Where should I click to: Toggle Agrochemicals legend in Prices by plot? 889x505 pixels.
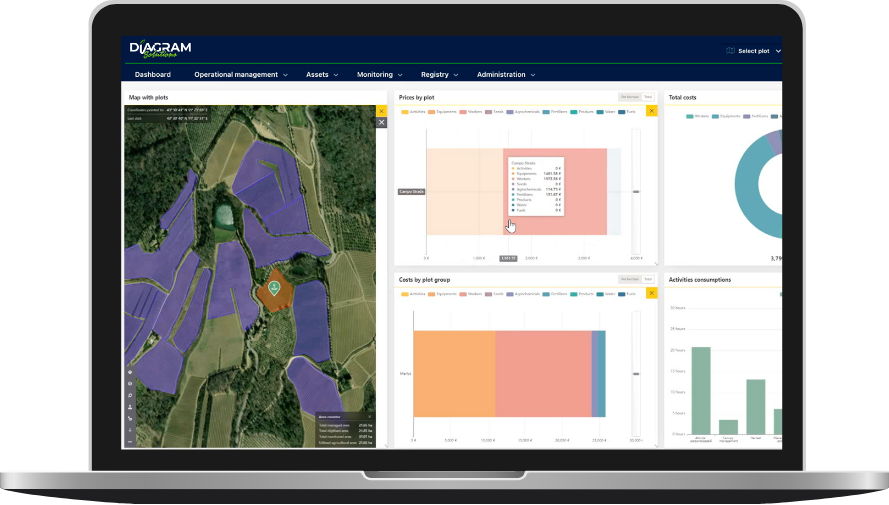pyautogui.click(x=523, y=112)
